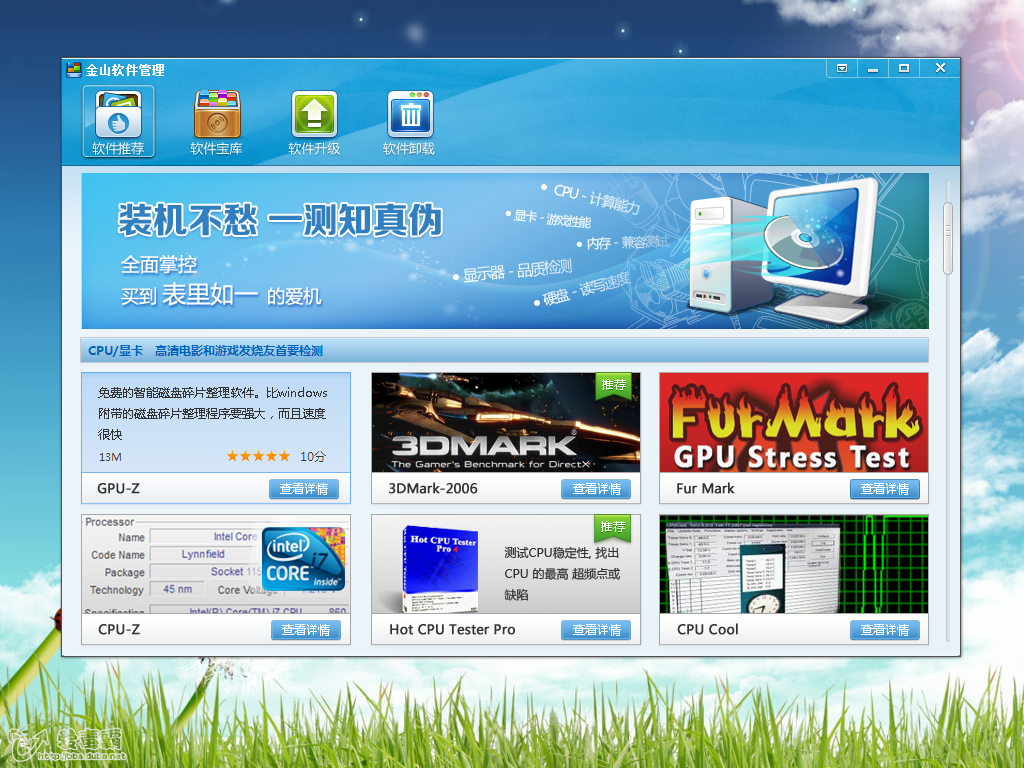Maximize the 金山软件管理 window
The height and width of the screenshot is (768, 1024).
[x=904, y=68]
